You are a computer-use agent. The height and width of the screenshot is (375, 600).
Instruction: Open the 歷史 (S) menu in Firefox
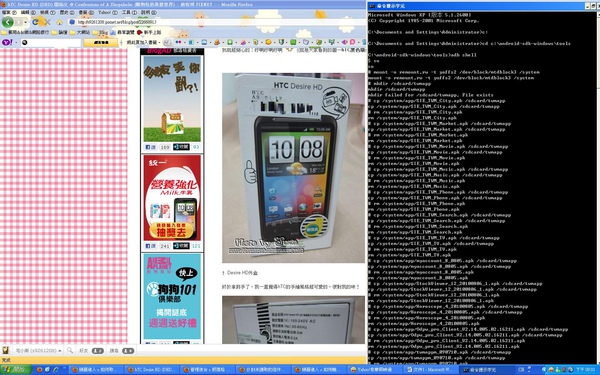click(x=68, y=12)
